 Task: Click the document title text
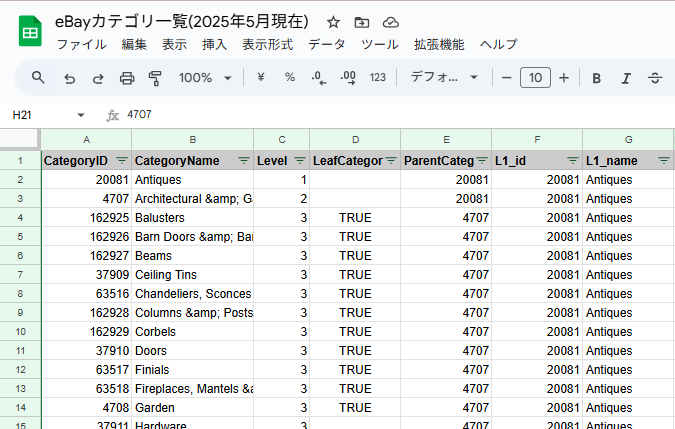pyautogui.click(x=181, y=22)
